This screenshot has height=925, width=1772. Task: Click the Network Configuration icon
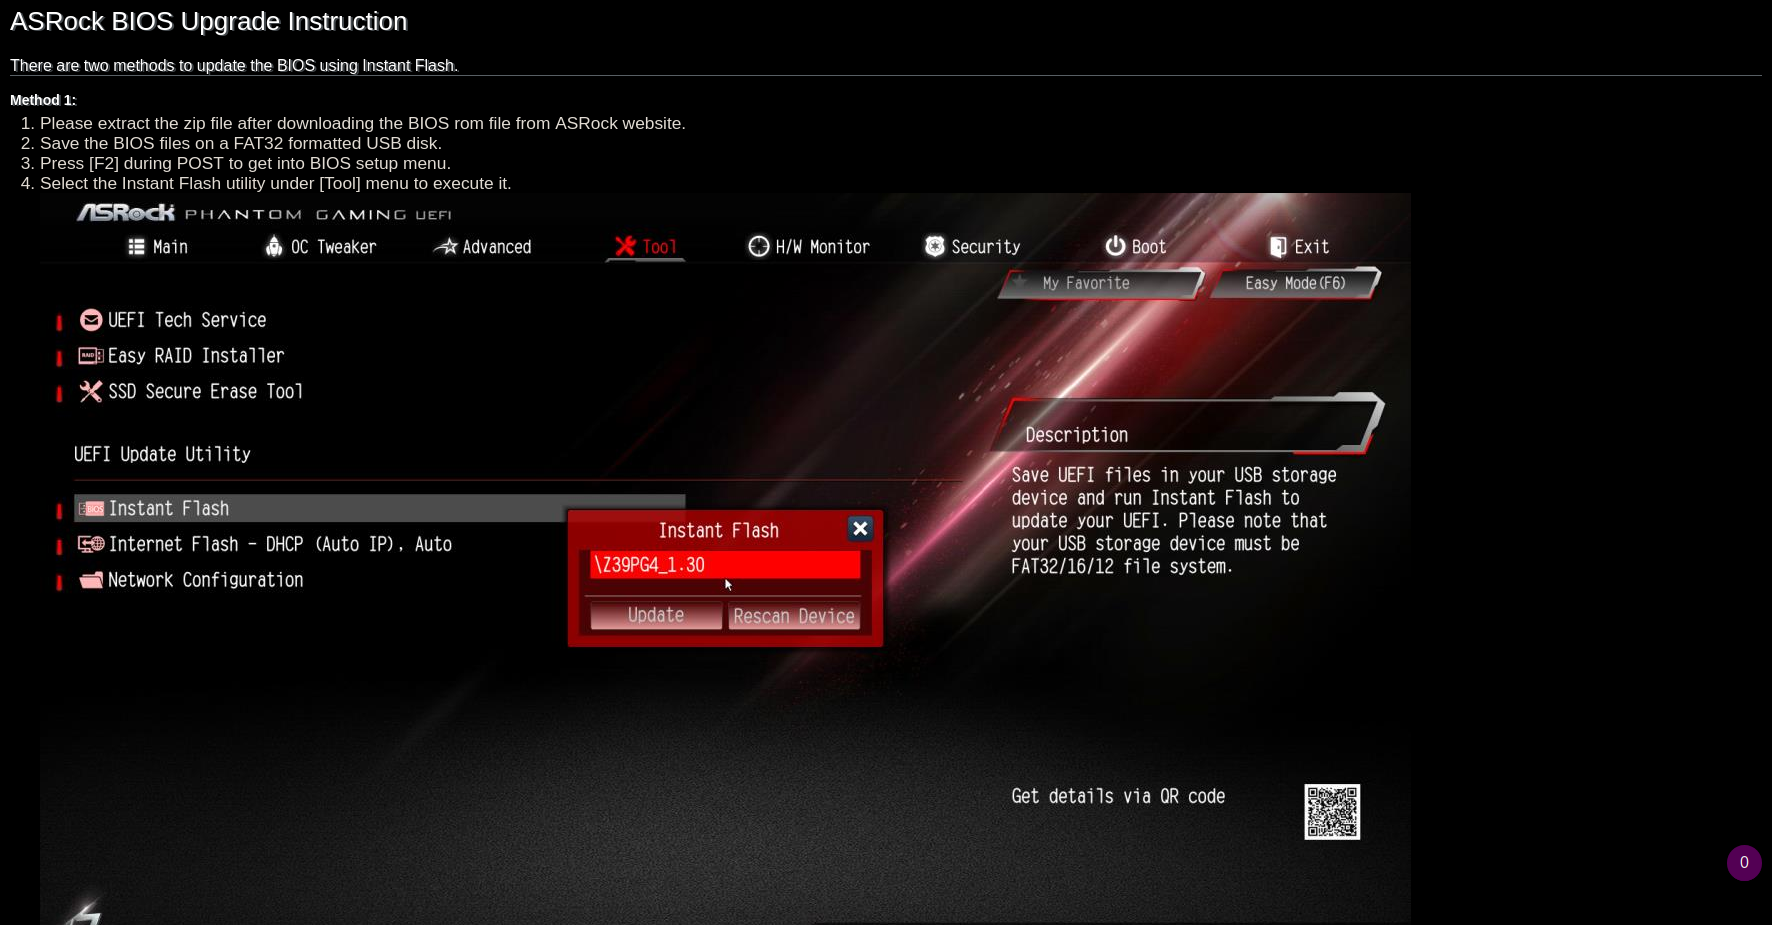(x=91, y=580)
